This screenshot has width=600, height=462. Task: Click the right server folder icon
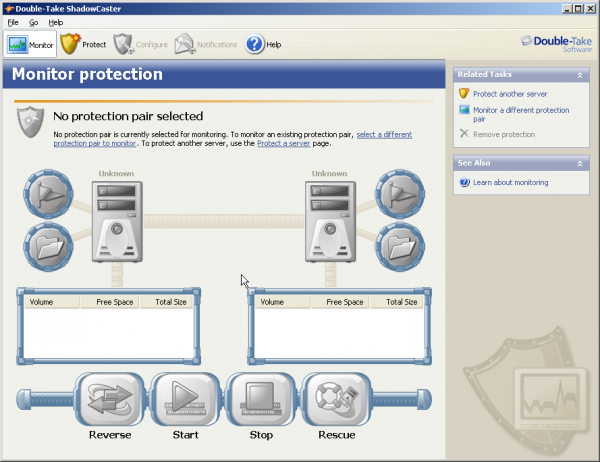(400, 247)
